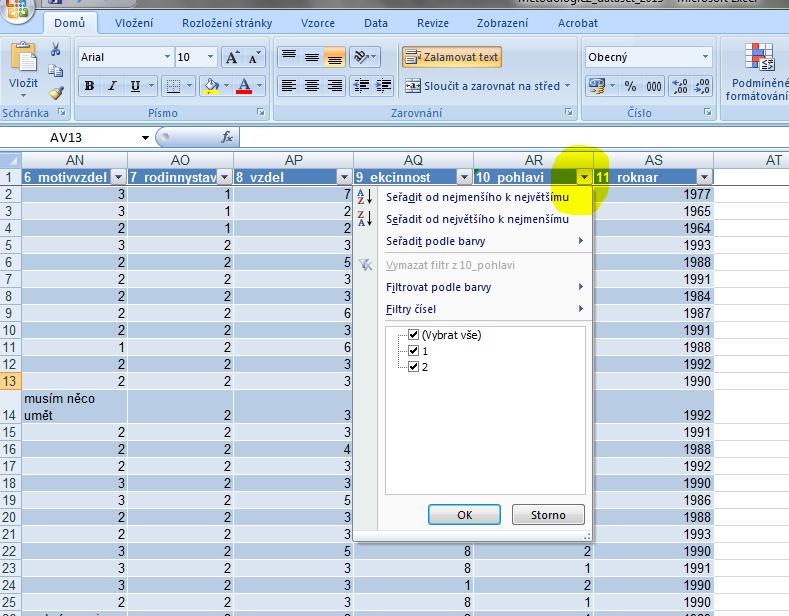Screen dimensions: 789x616
Task: Open filter dropdown for 6_motivvzdel
Action: click(118, 177)
